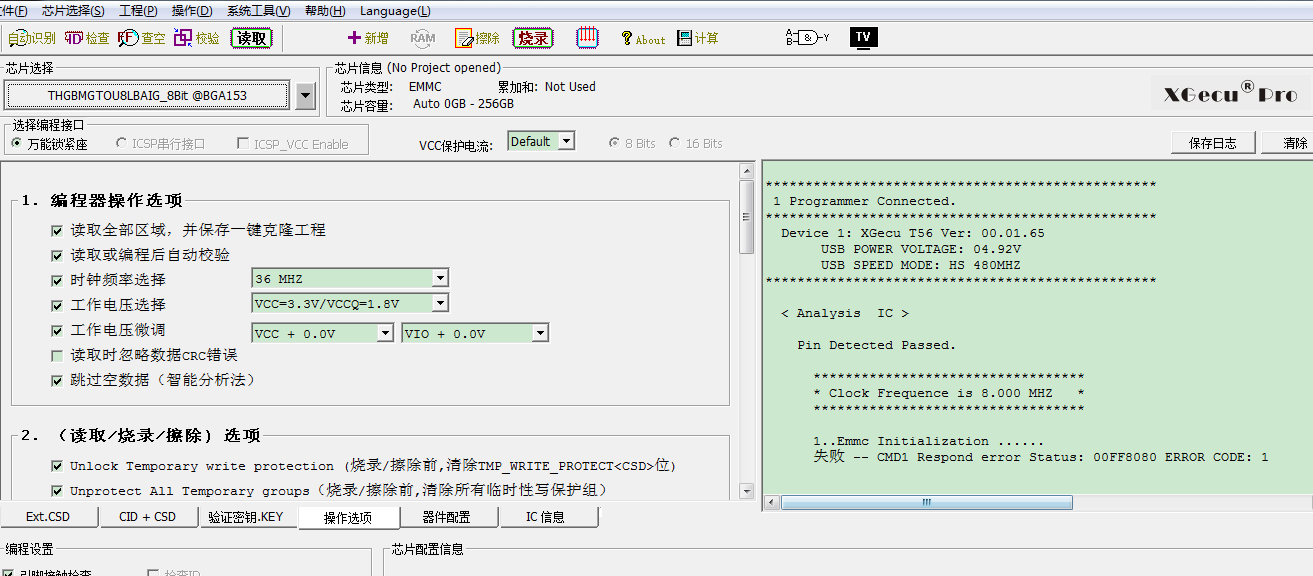Screen dimensions: 1313x576
Task: Uncheck 跳过空数据 smart analysis option
Action: click(x=57, y=381)
